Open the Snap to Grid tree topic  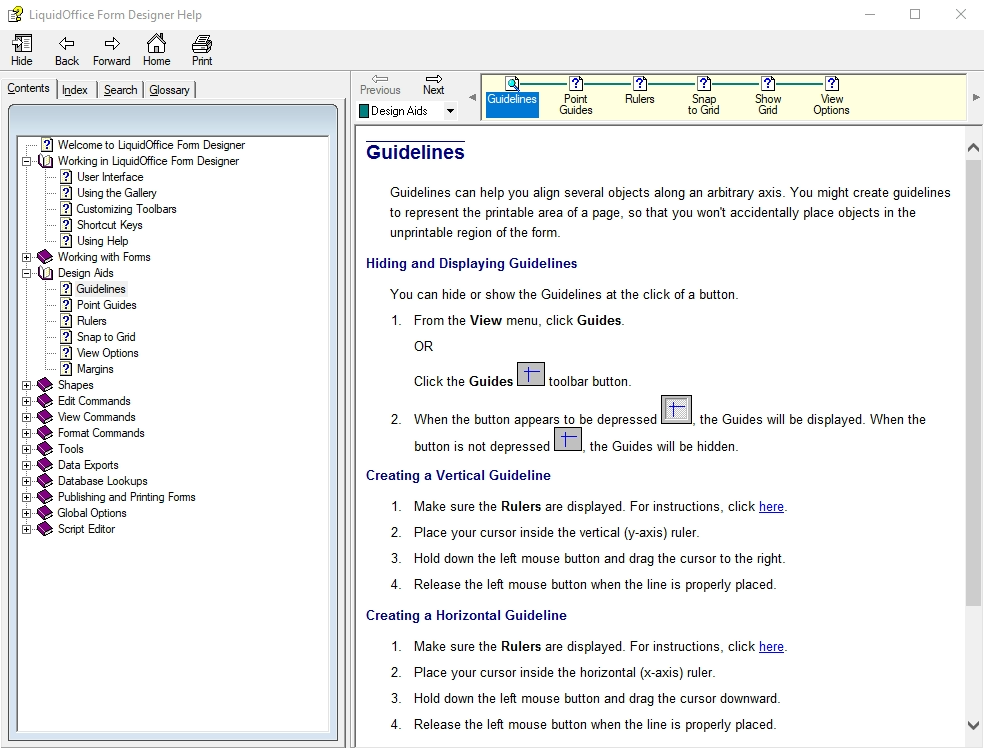point(105,337)
